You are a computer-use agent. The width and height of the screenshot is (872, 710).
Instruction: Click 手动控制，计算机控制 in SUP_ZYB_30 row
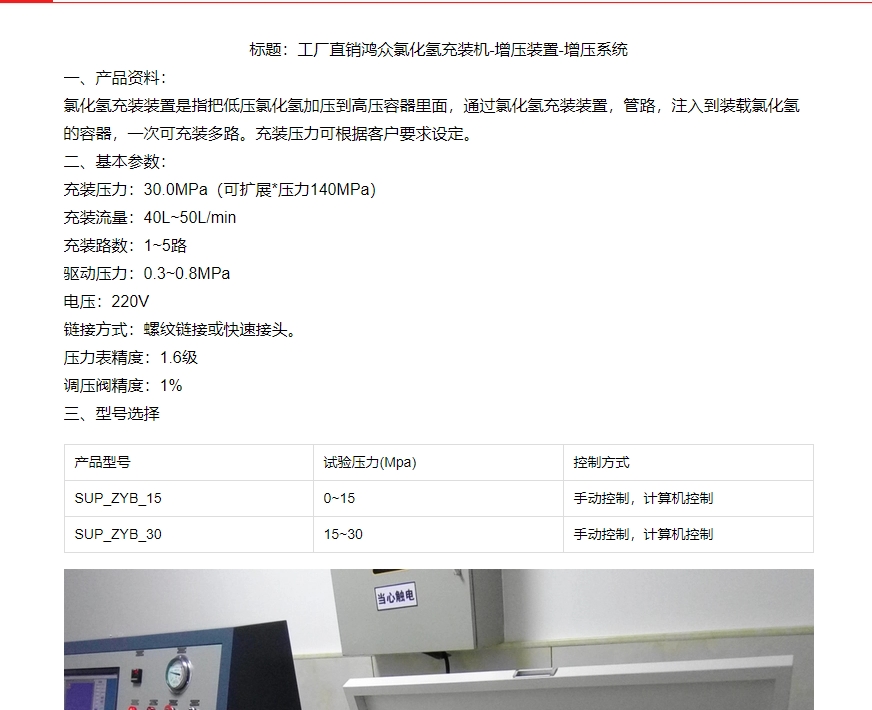coord(688,535)
